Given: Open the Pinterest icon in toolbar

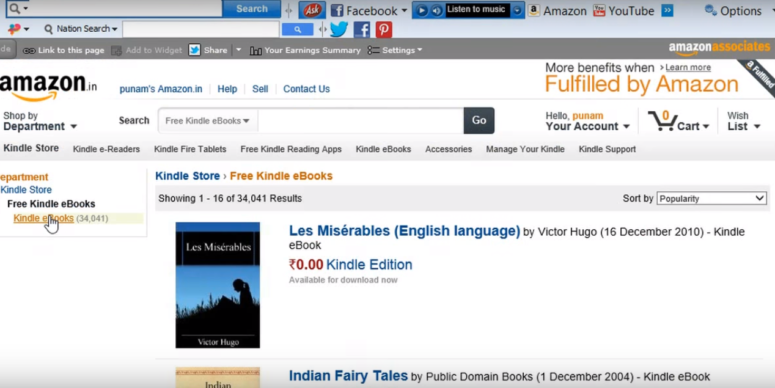Looking at the screenshot, I should point(384,30).
